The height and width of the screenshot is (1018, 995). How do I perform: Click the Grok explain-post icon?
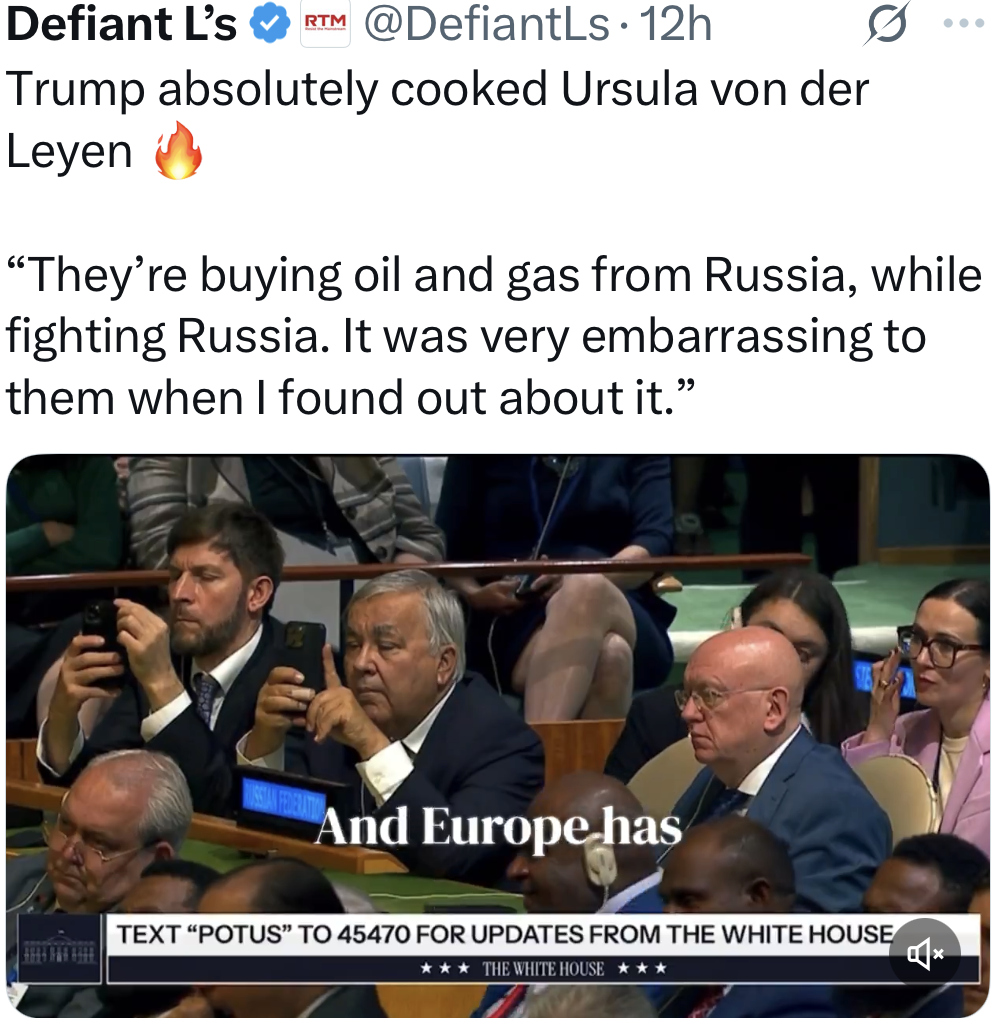tap(887, 24)
